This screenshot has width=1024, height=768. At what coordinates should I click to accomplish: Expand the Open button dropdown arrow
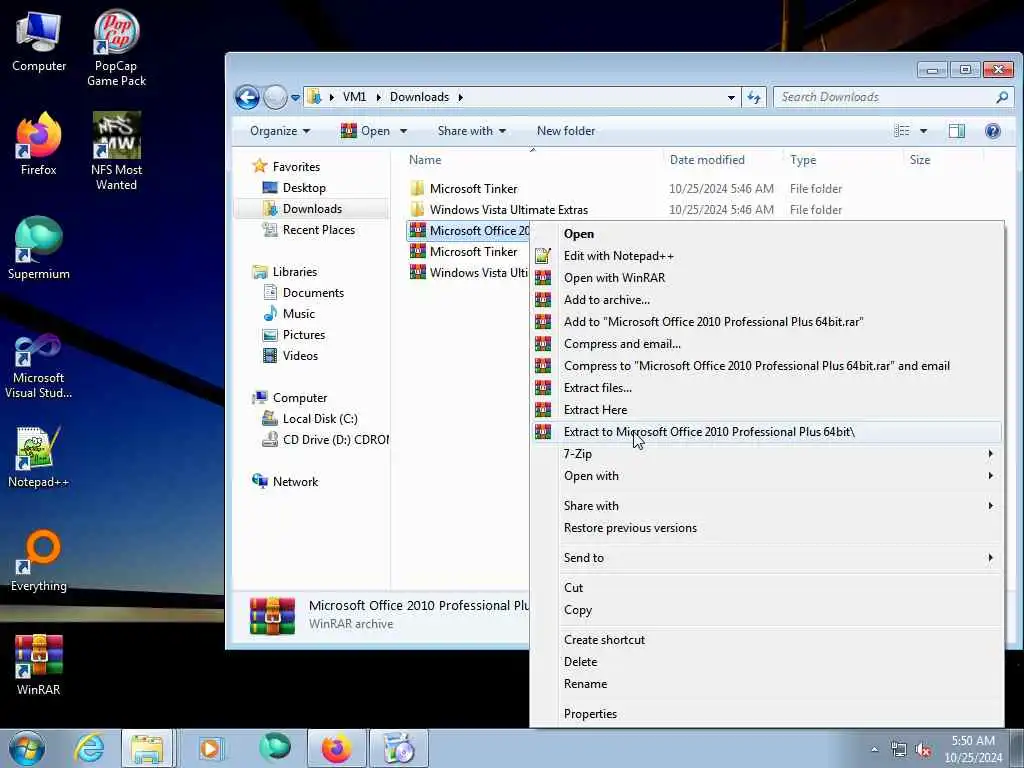click(x=404, y=131)
